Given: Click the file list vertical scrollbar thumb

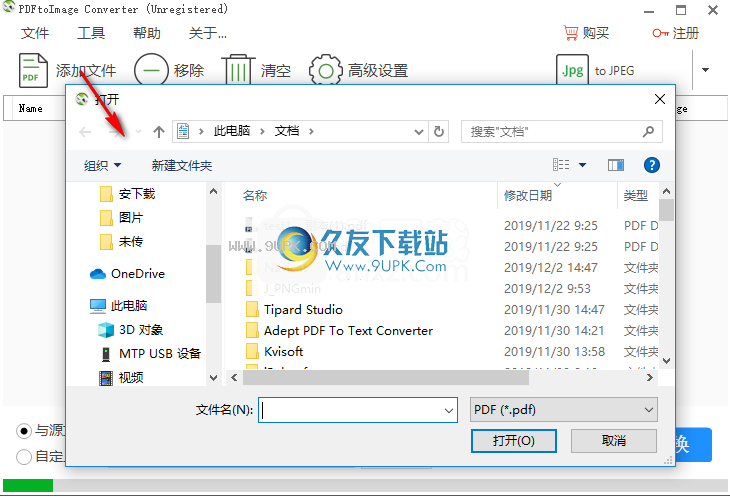Looking at the screenshot, I should (x=666, y=210).
